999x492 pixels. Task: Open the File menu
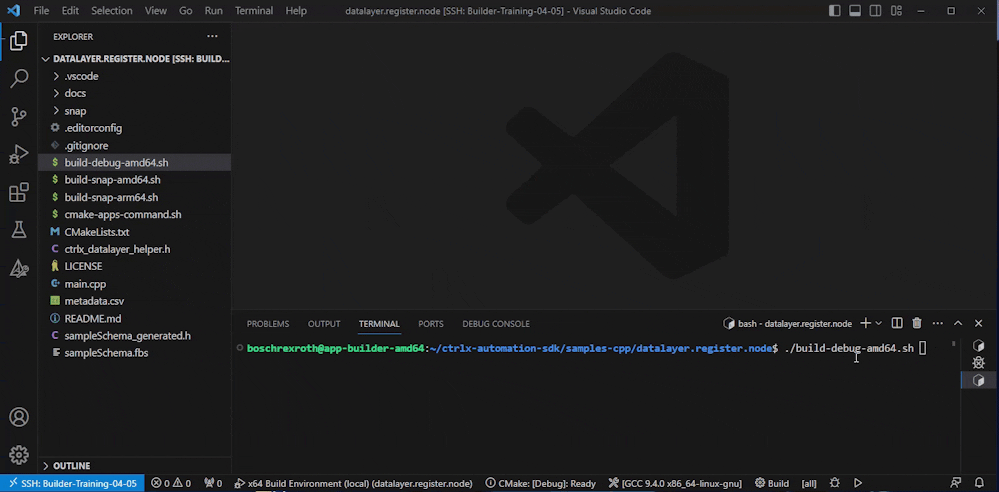click(41, 11)
